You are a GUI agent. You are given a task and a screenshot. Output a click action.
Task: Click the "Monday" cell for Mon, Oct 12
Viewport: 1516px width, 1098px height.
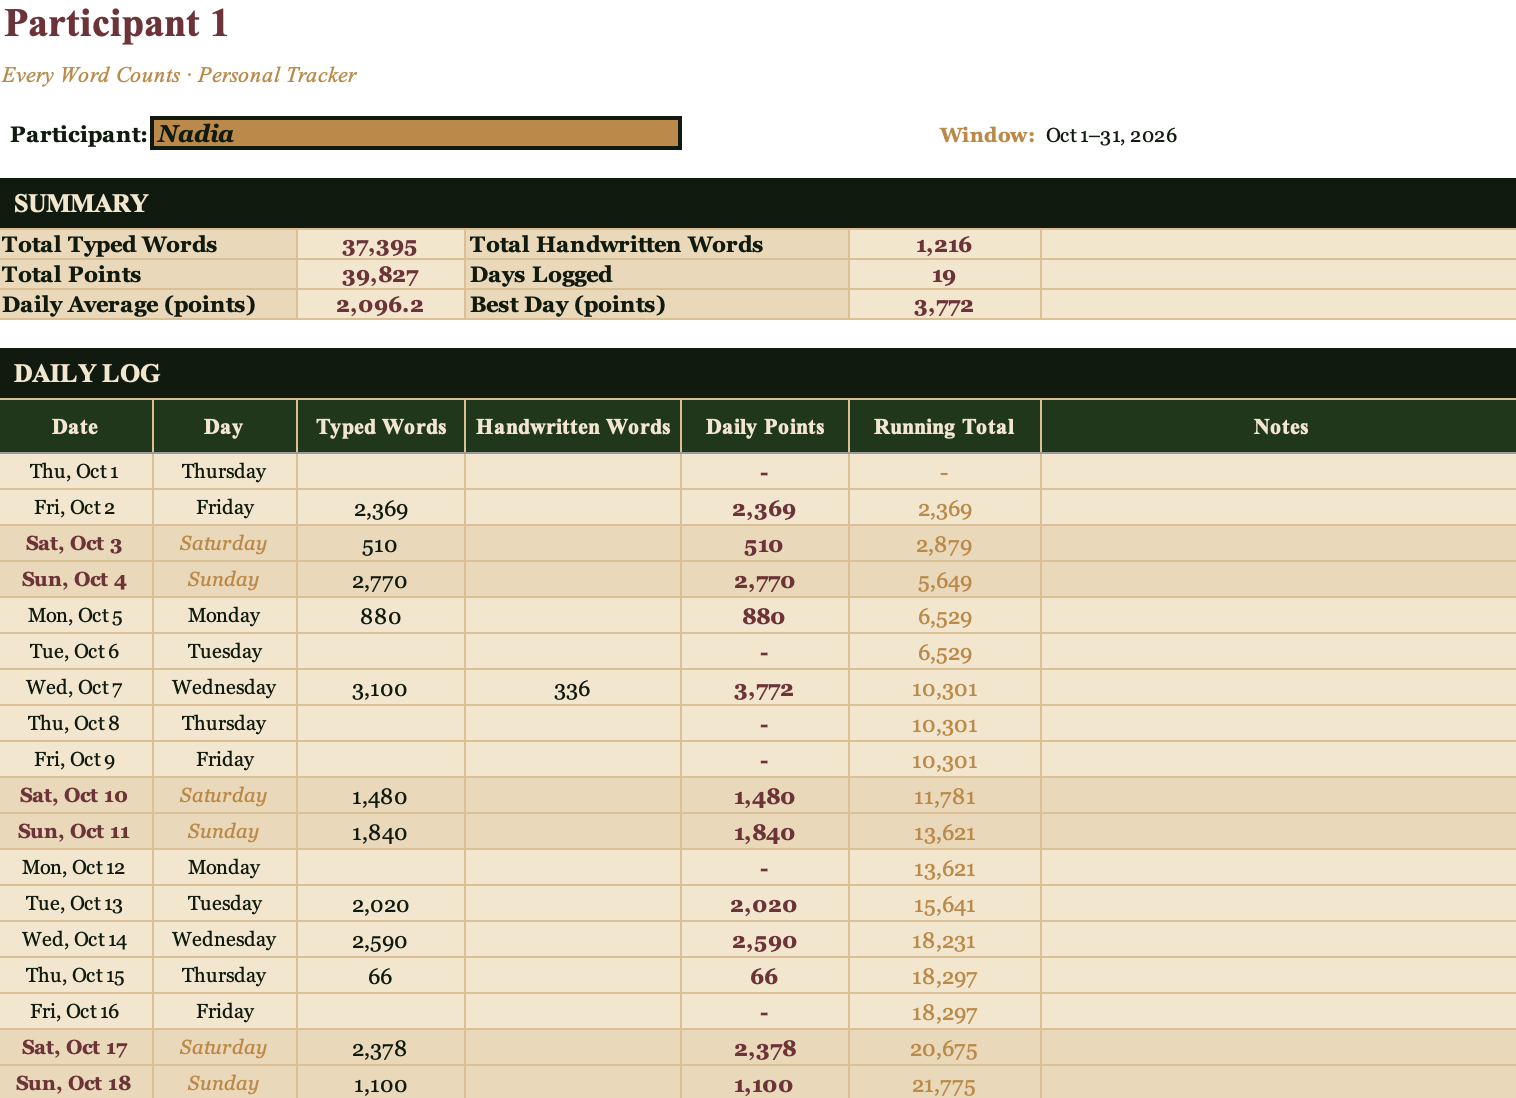[224, 868]
